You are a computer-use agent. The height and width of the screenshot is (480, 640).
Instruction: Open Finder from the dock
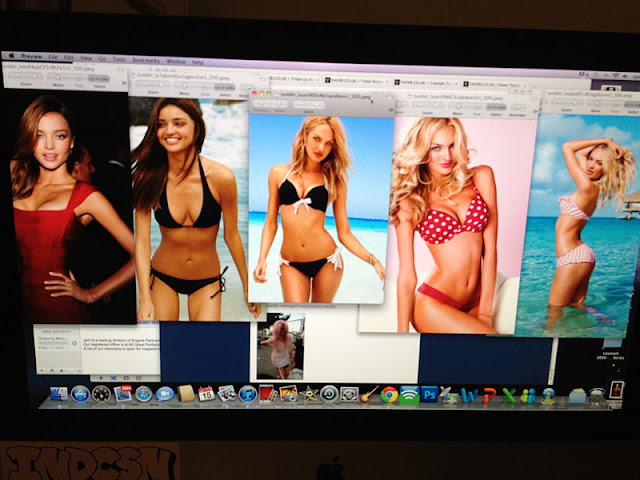59,393
